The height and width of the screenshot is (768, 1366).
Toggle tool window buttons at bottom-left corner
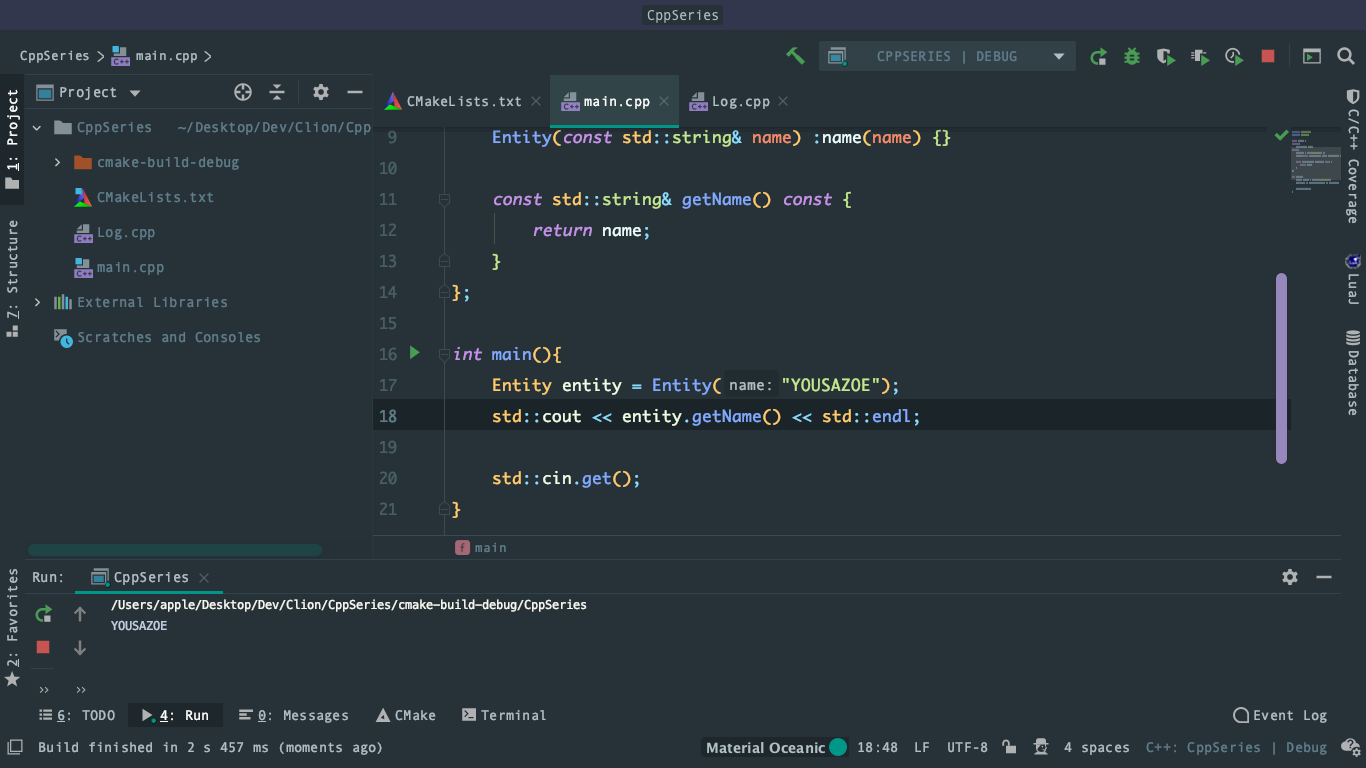tap(15, 747)
